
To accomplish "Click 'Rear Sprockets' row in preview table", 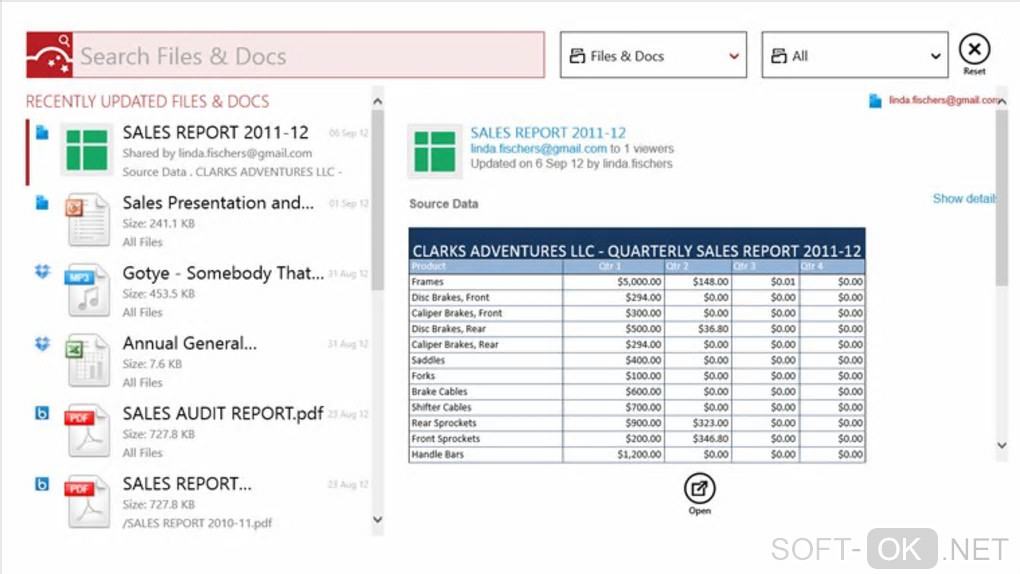I will (637, 423).
